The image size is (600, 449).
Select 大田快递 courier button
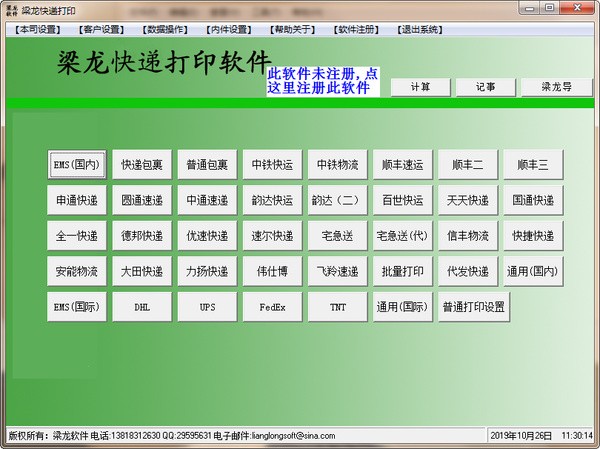142,271
